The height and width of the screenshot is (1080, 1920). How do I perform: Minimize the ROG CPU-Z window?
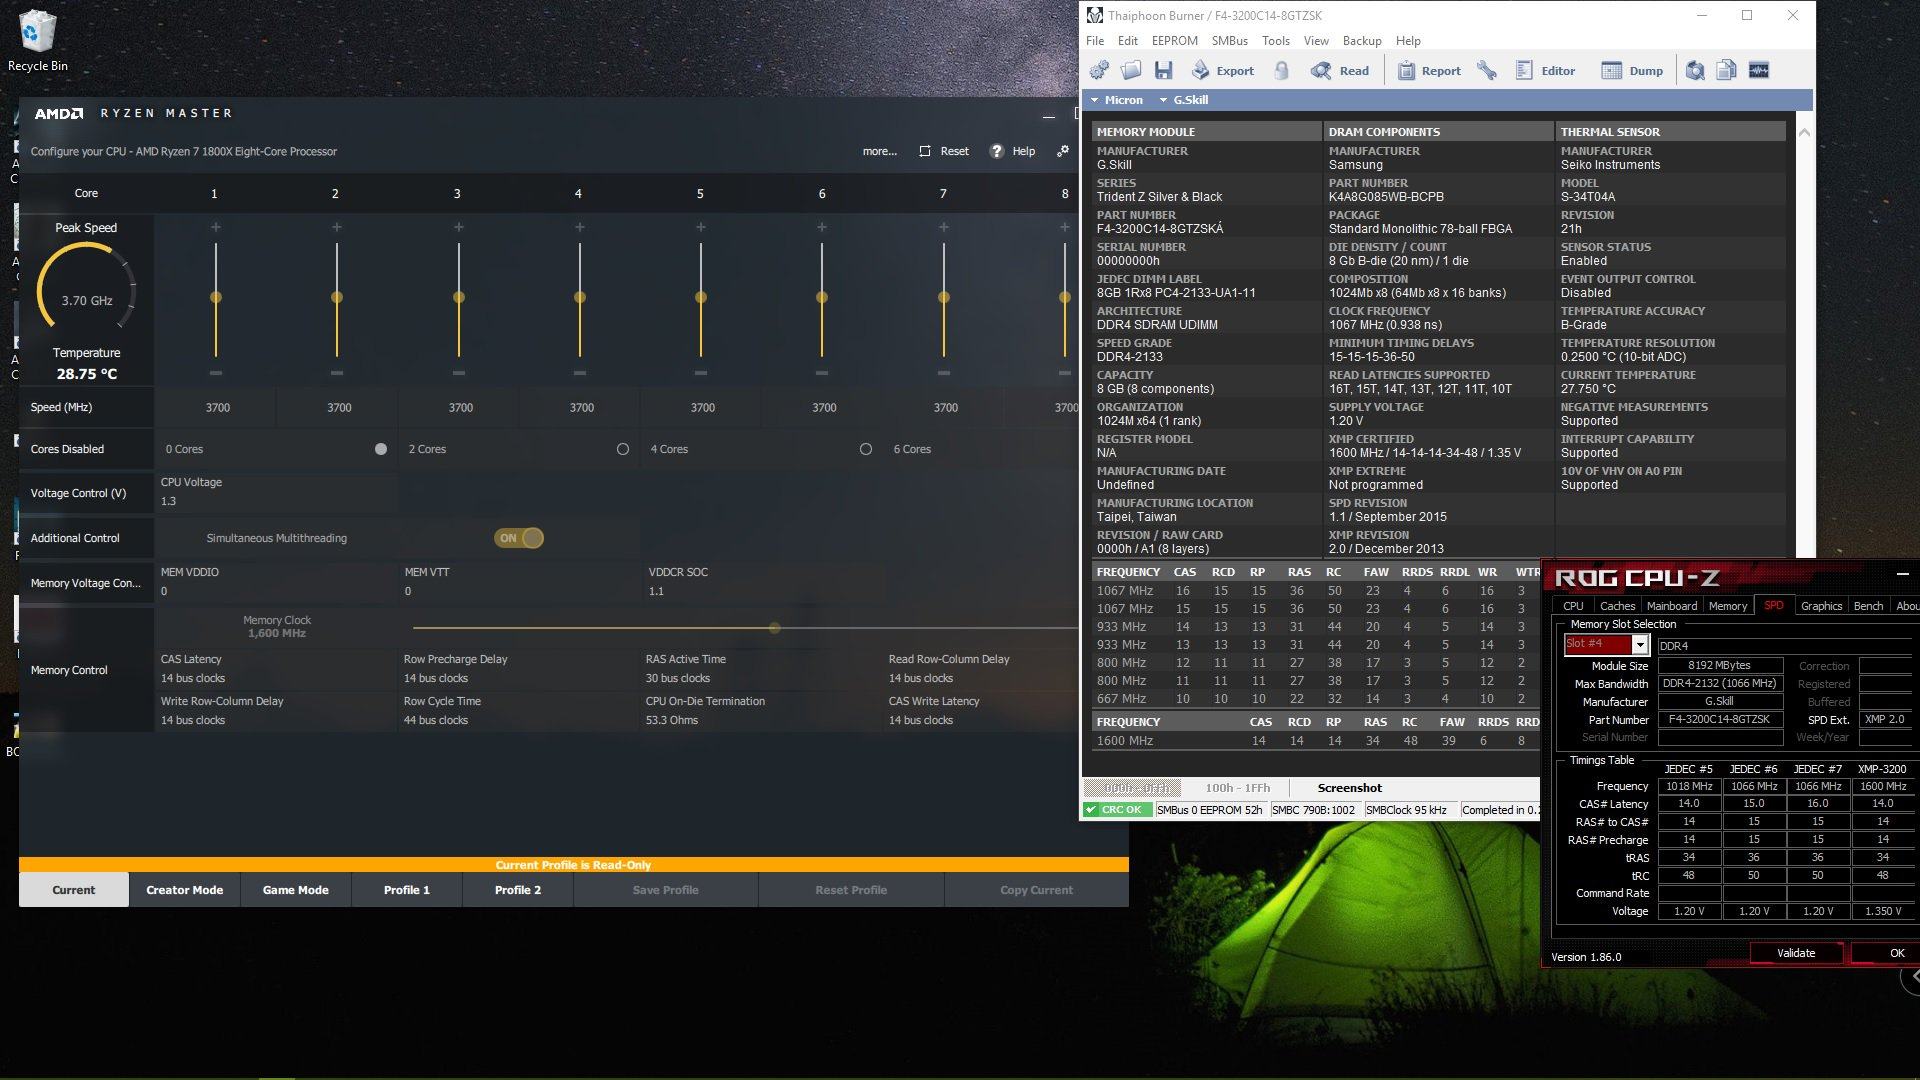tap(1902, 574)
